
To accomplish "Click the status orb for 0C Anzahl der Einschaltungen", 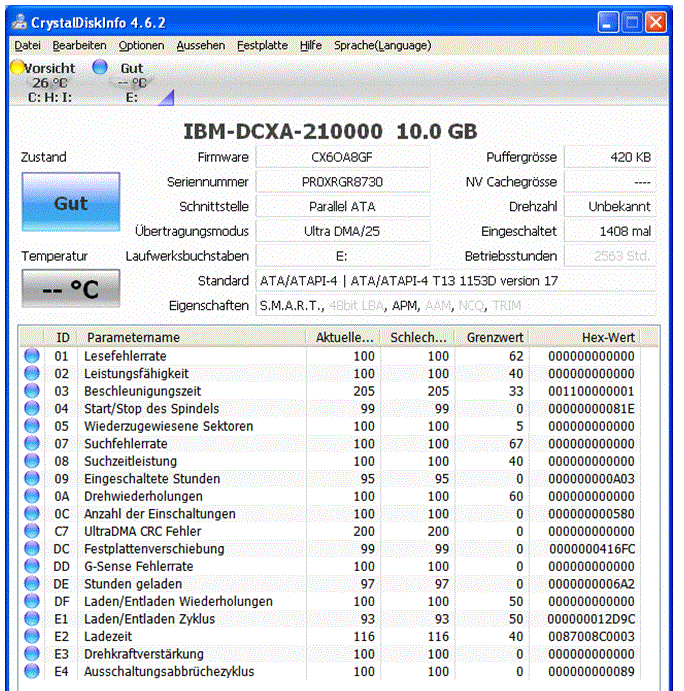I will 32,513.
